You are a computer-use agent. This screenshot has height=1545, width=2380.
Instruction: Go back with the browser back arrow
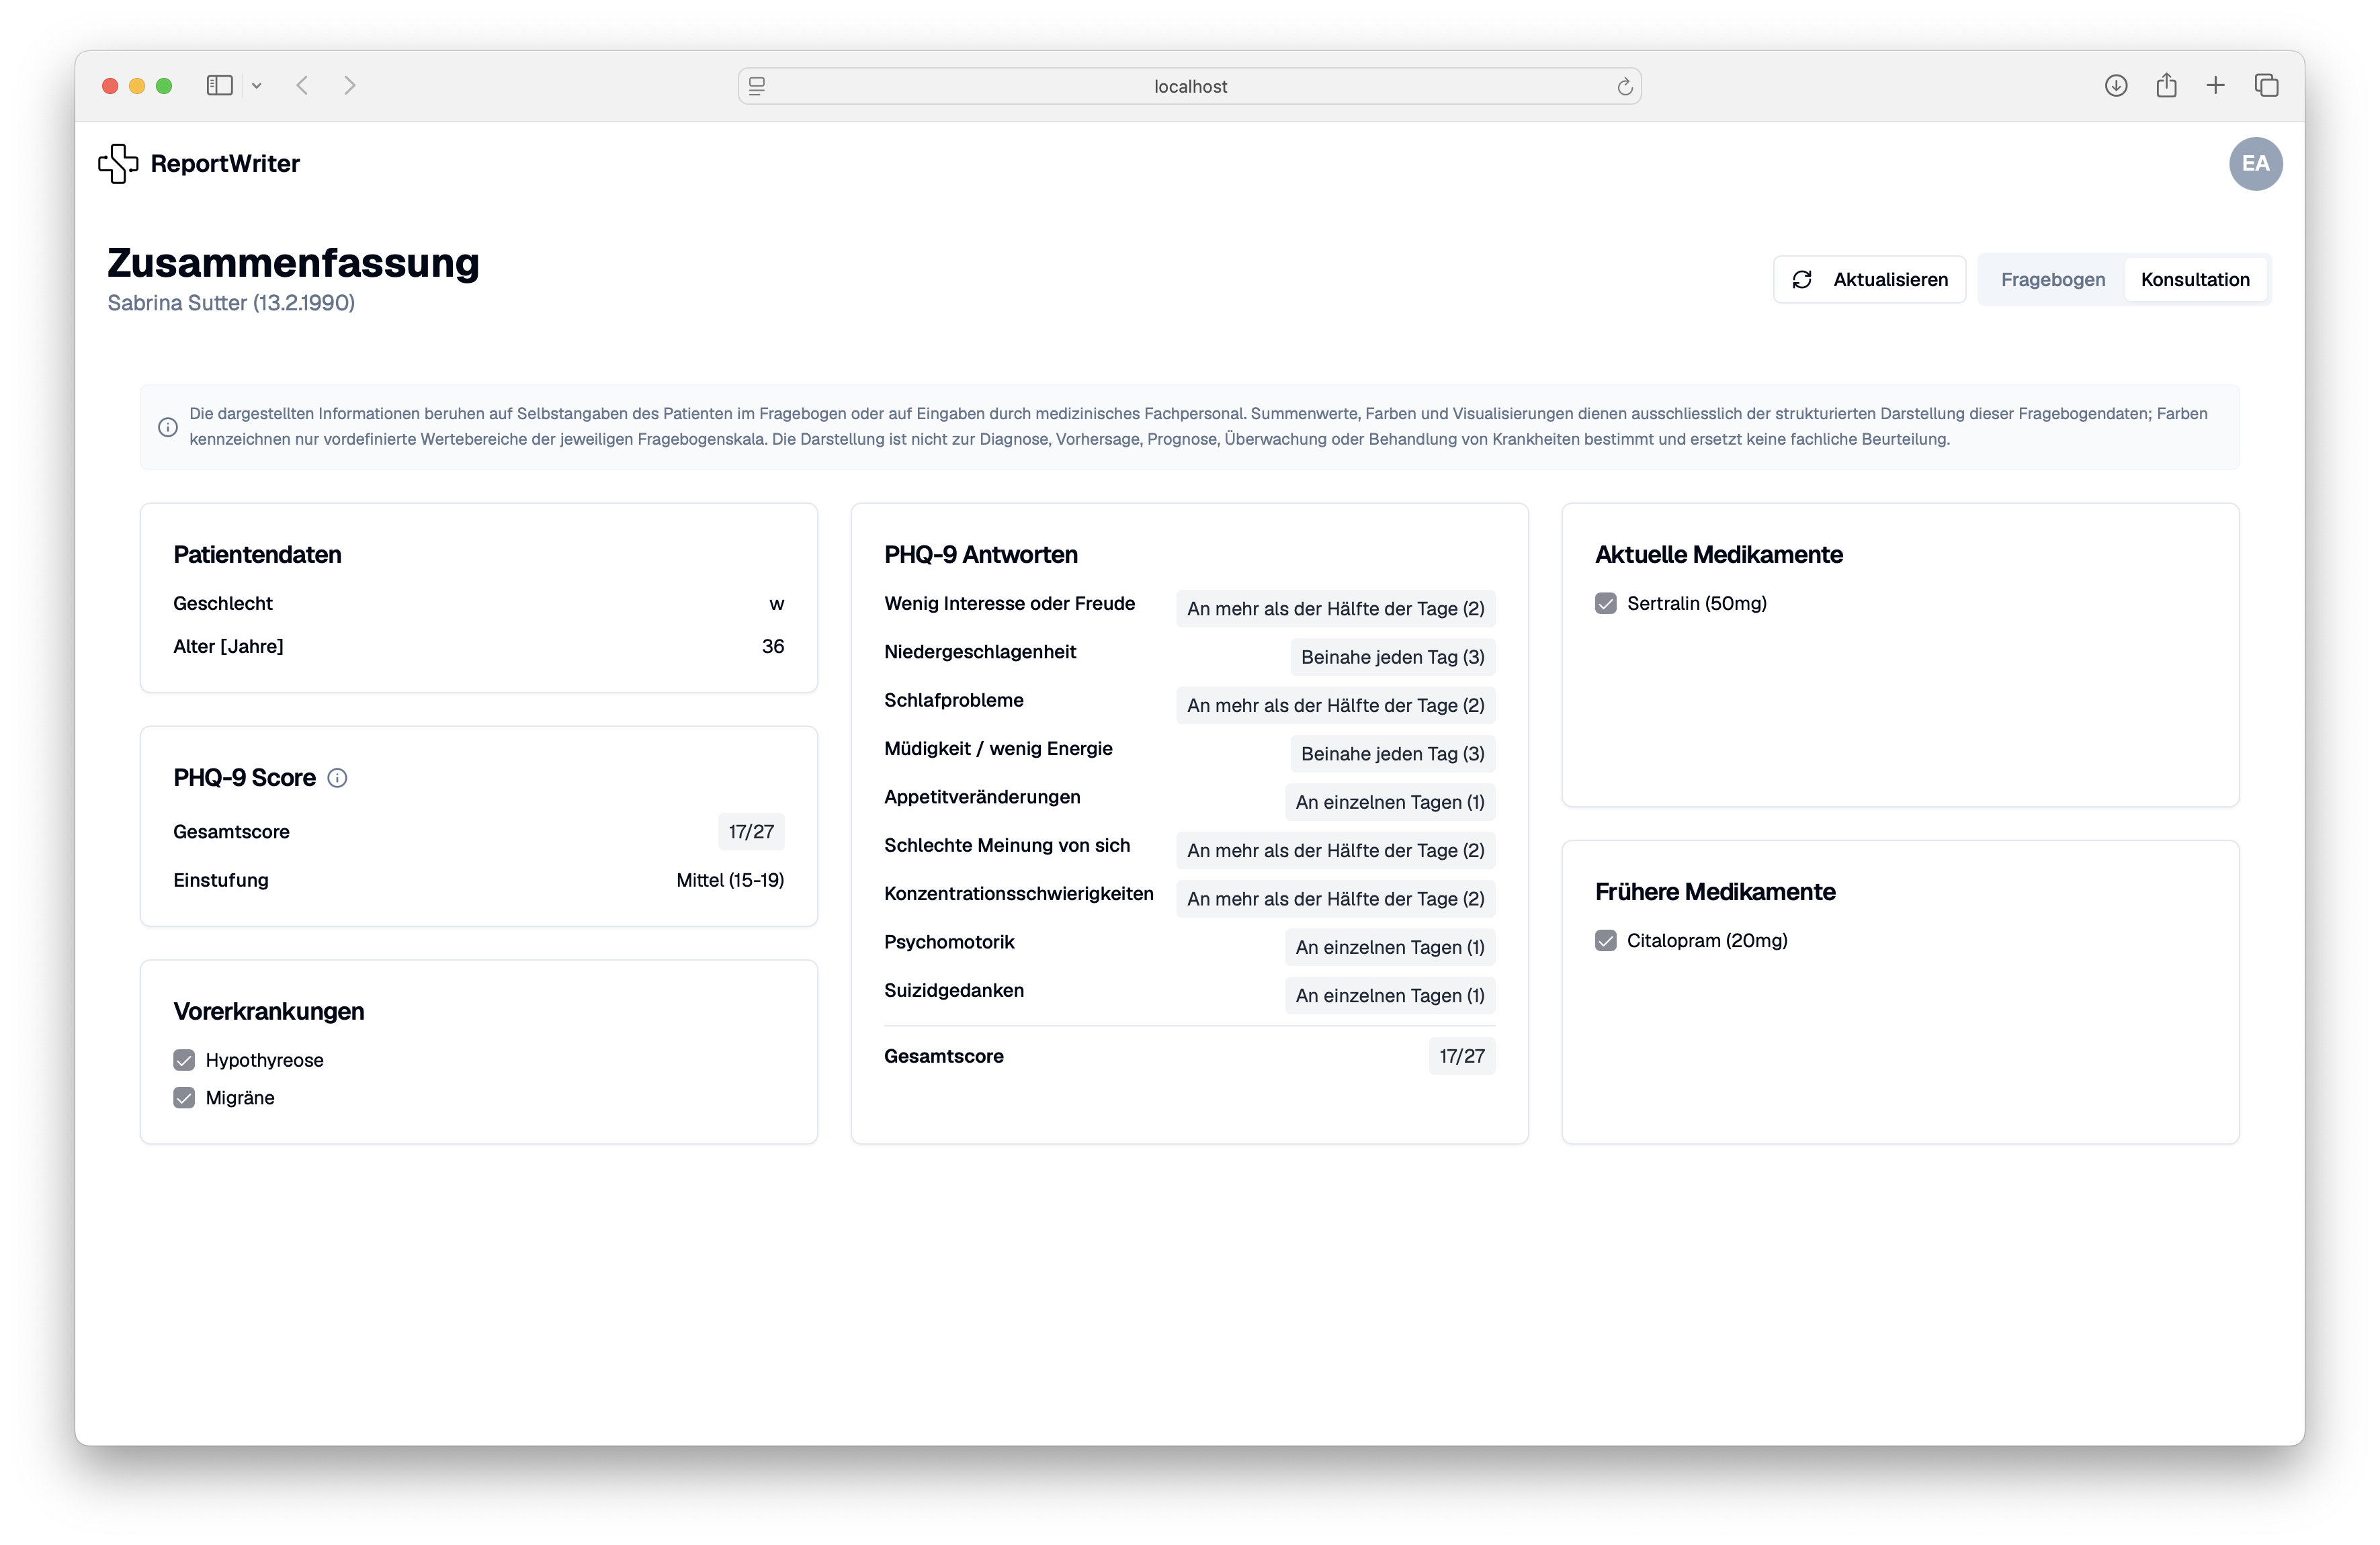click(x=302, y=86)
